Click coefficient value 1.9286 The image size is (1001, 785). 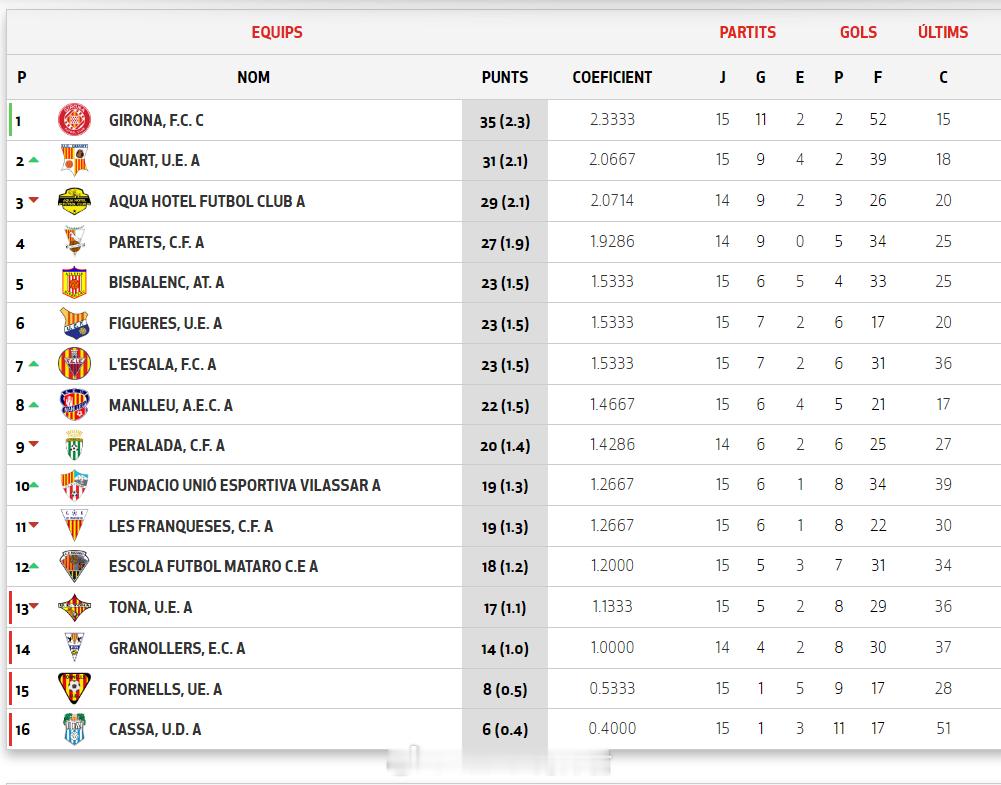612,241
